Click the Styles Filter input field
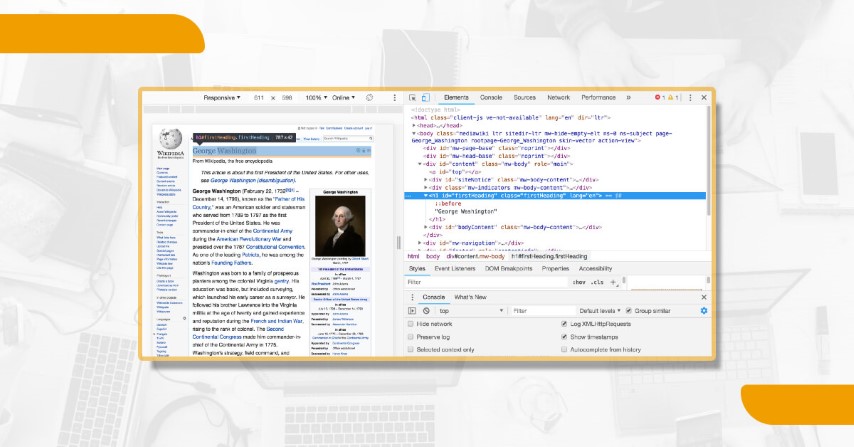 [487, 282]
